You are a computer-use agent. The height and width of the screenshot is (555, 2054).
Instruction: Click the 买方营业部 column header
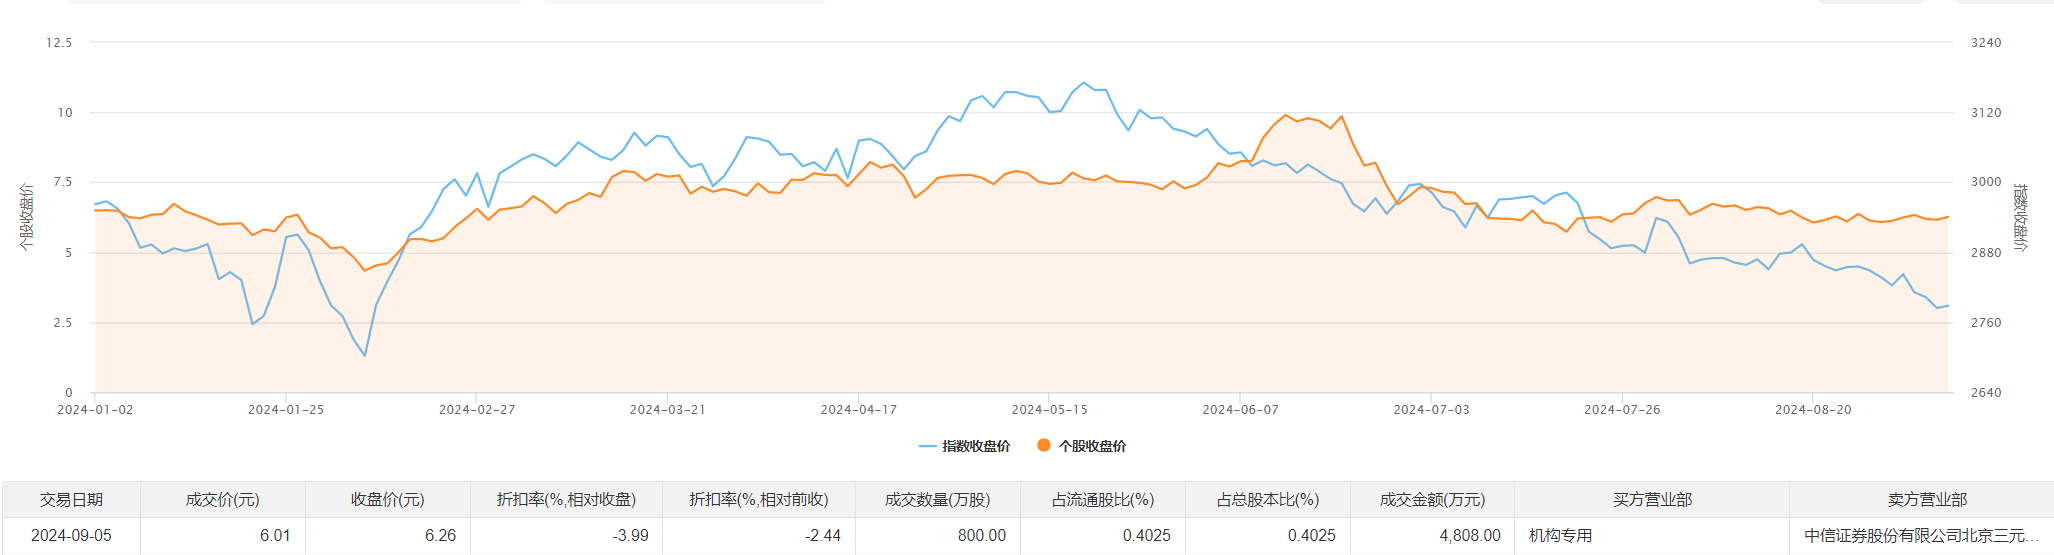click(1652, 499)
